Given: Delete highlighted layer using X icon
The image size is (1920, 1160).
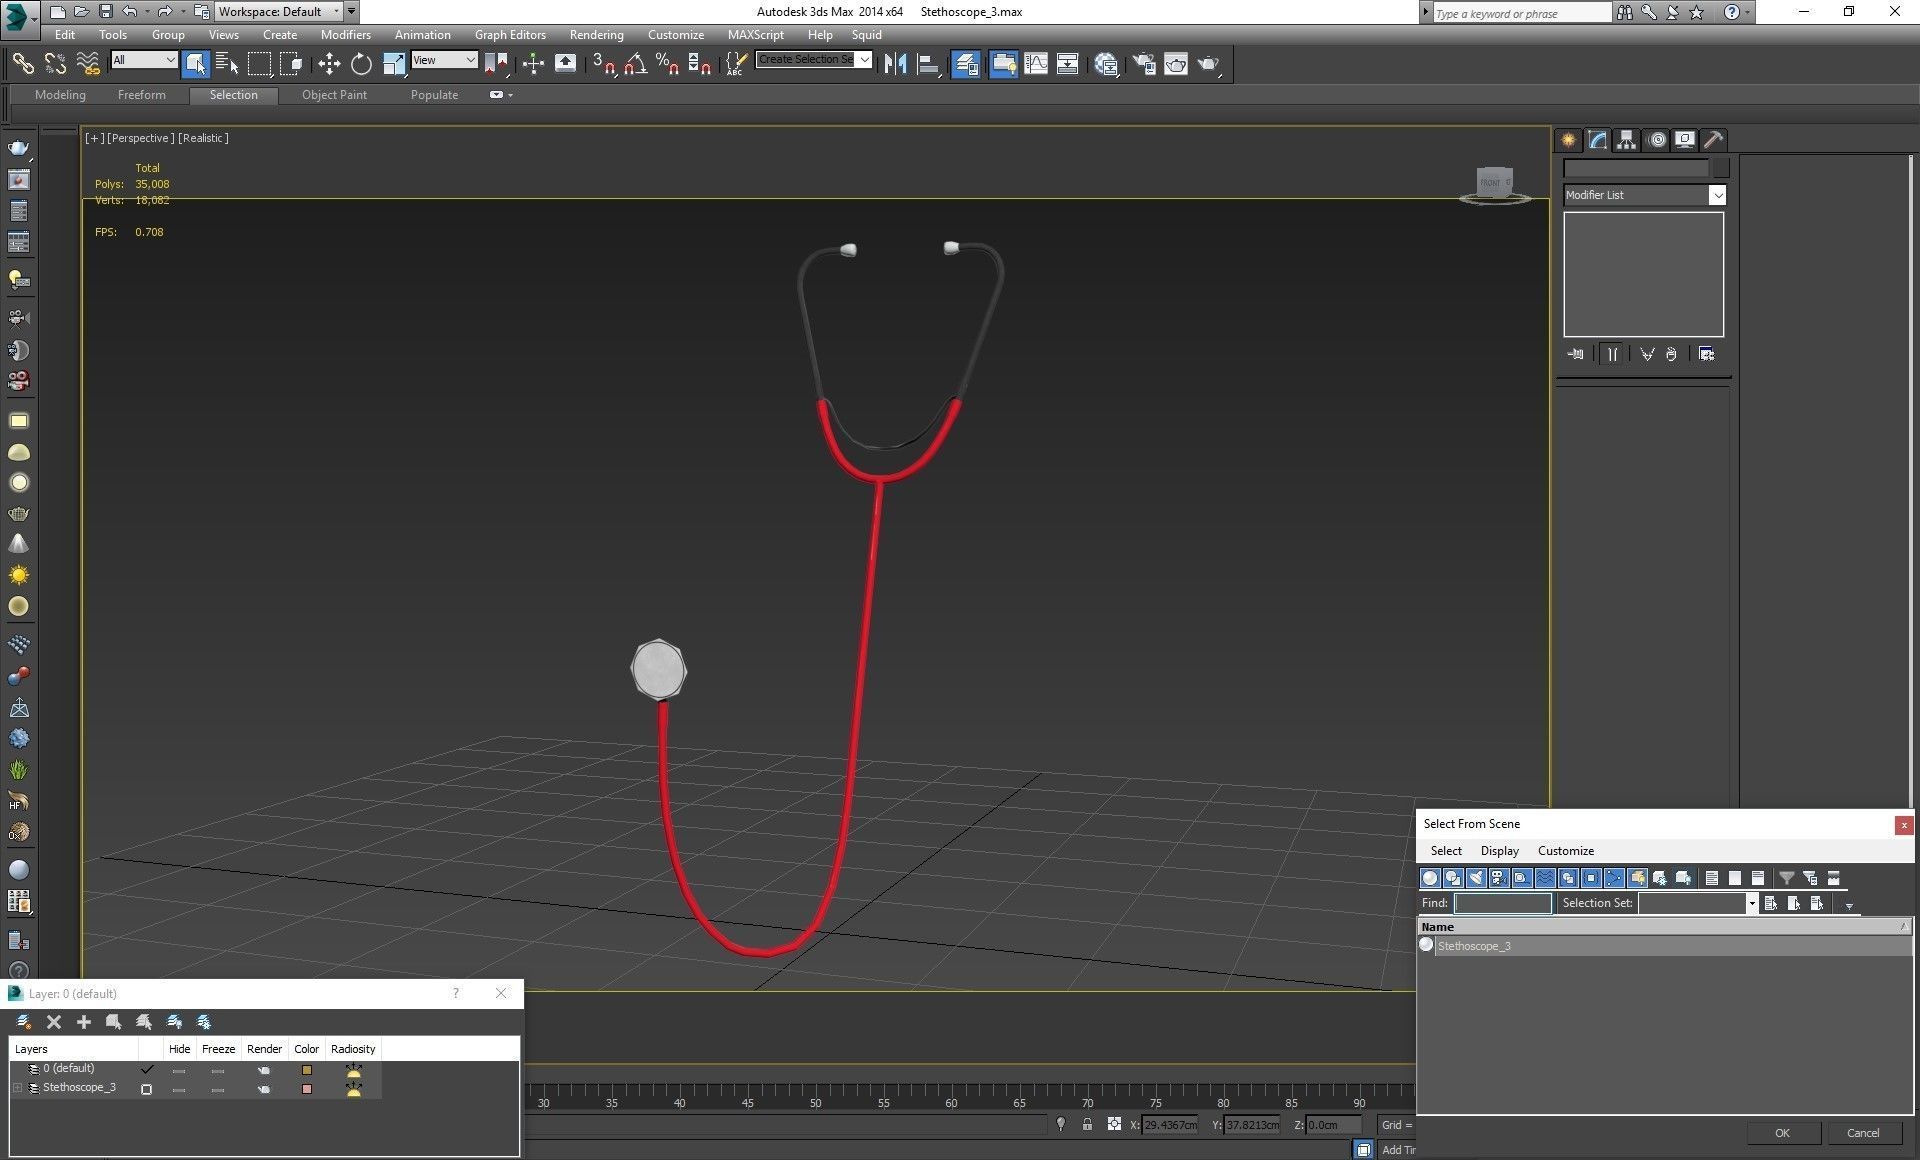Looking at the screenshot, I should (x=54, y=1022).
